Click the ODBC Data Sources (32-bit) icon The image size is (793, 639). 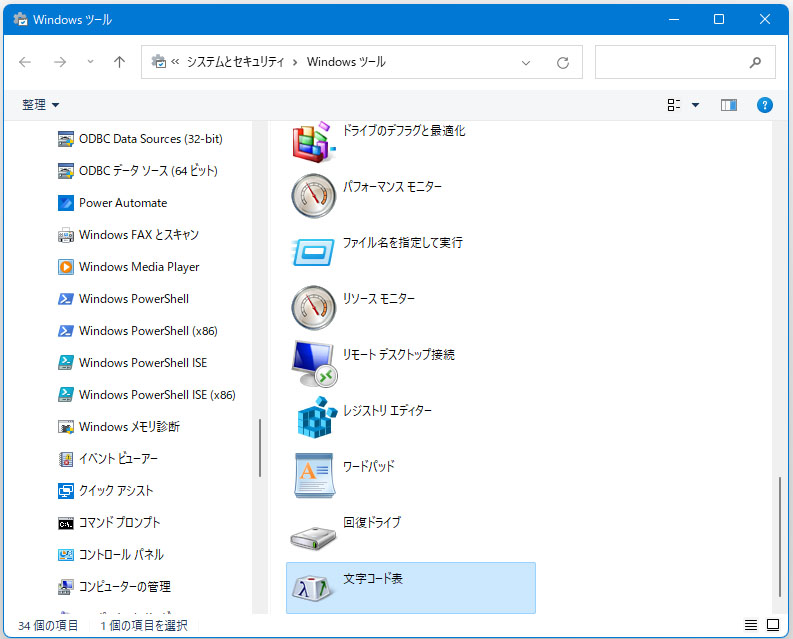click(65, 139)
